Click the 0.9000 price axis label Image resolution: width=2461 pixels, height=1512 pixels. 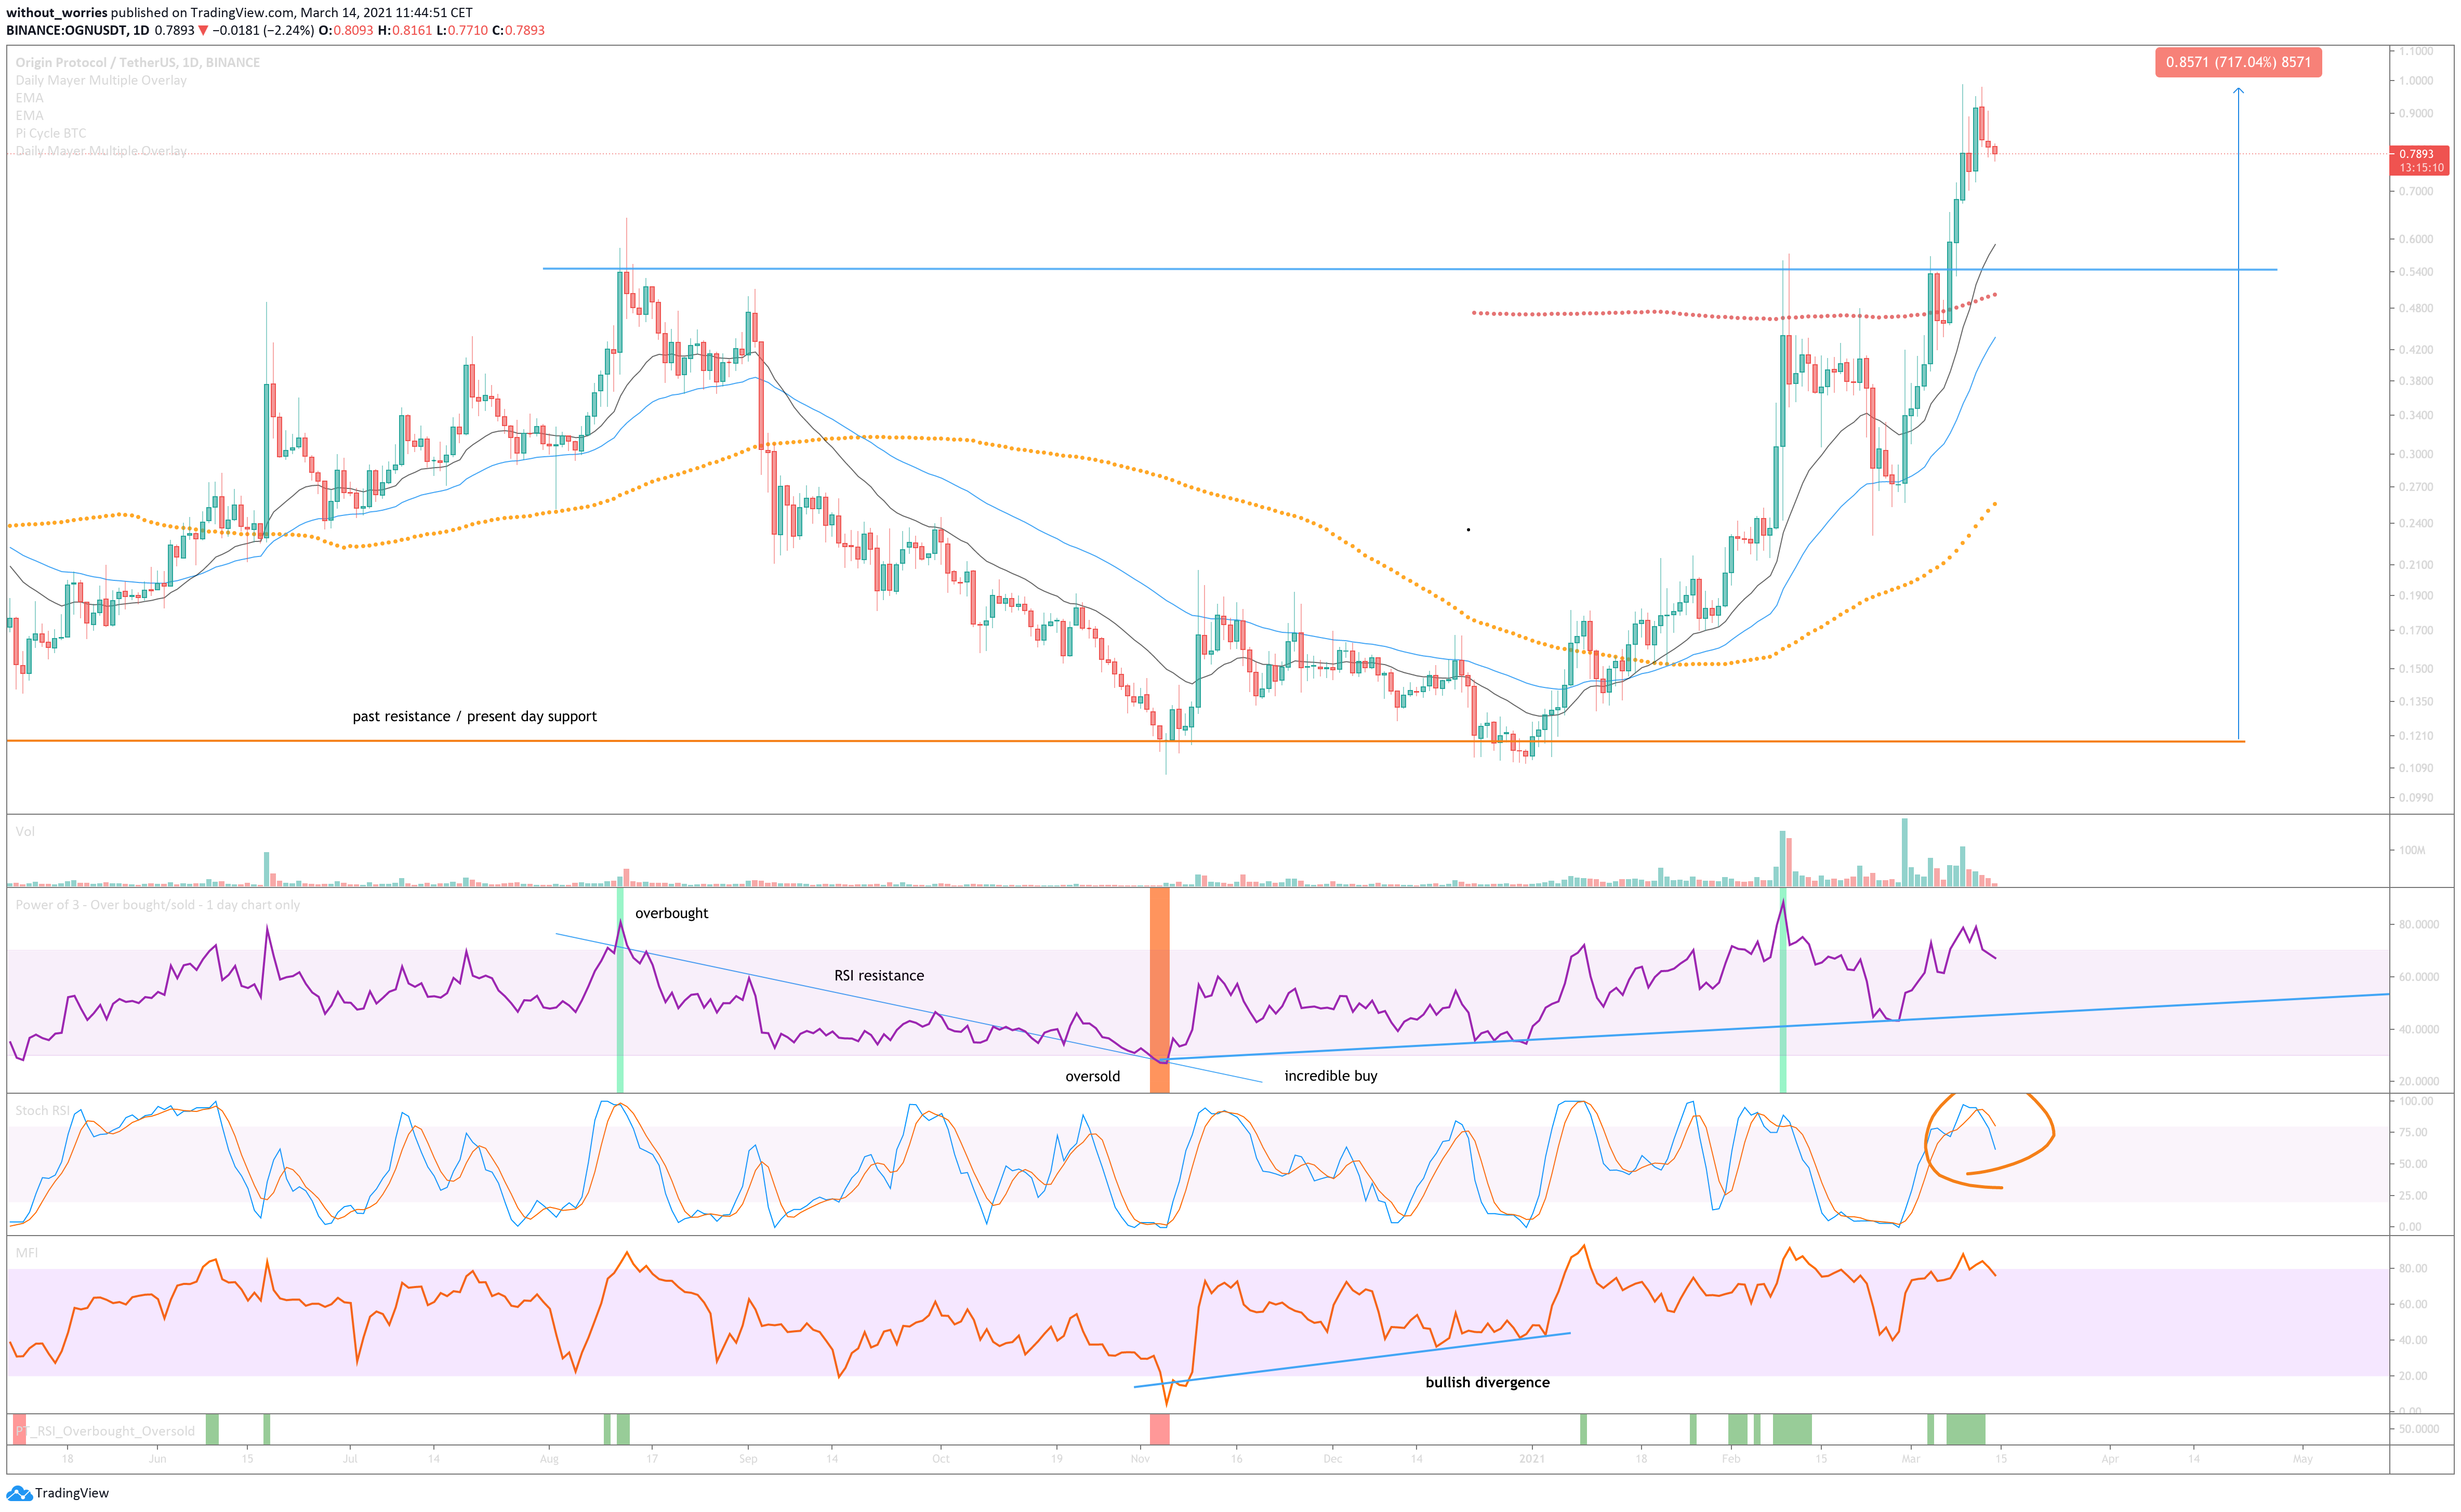(2416, 114)
